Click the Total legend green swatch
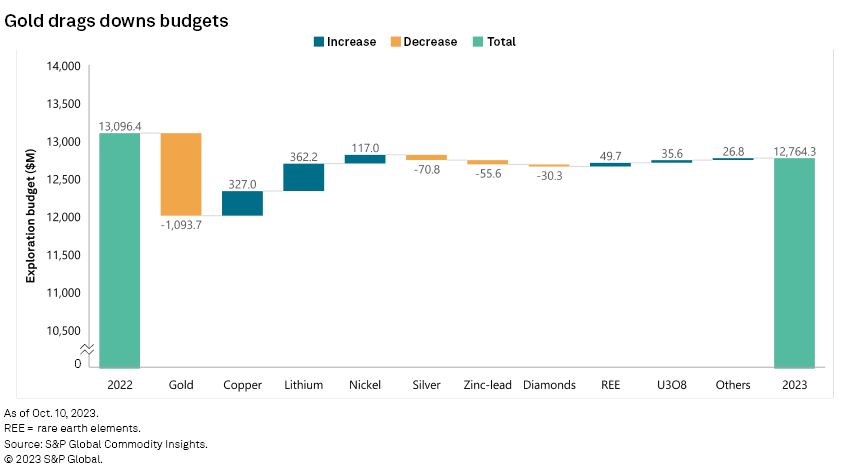This screenshot has height=476, width=850. [477, 42]
